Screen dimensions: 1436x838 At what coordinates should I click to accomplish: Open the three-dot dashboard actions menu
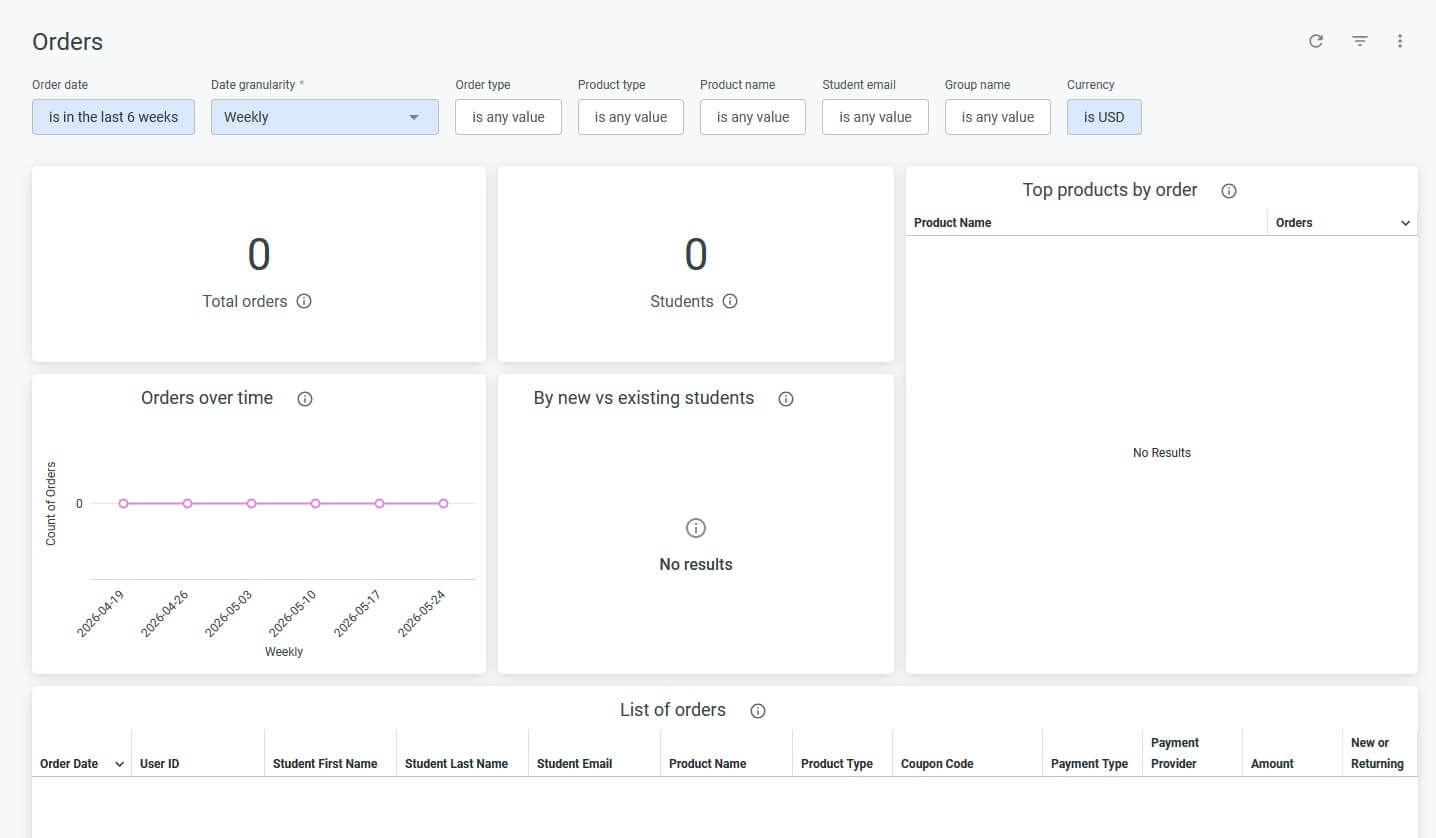click(1400, 41)
